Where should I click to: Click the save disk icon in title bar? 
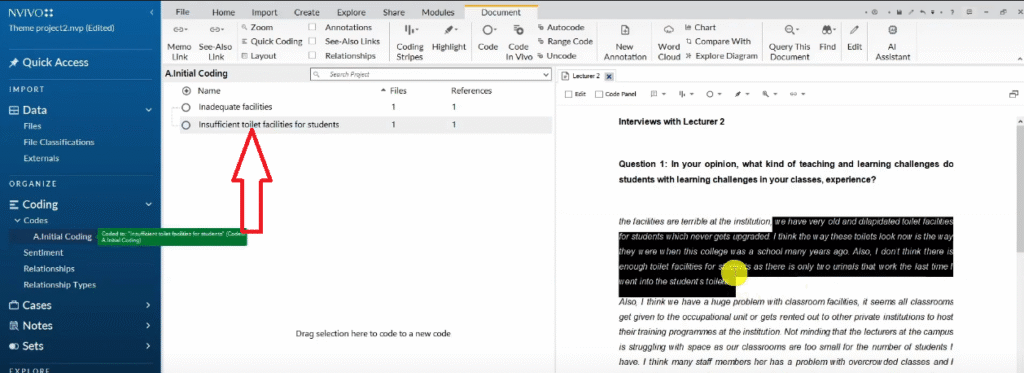coord(899,12)
